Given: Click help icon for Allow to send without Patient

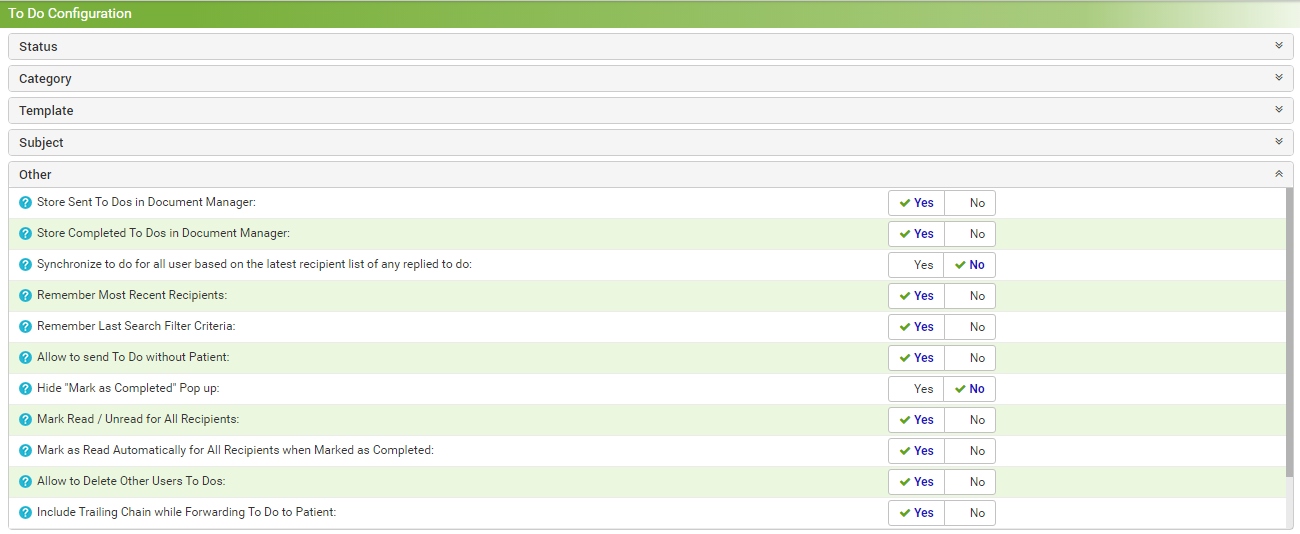Looking at the screenshot, I should [x=26, y=358].
